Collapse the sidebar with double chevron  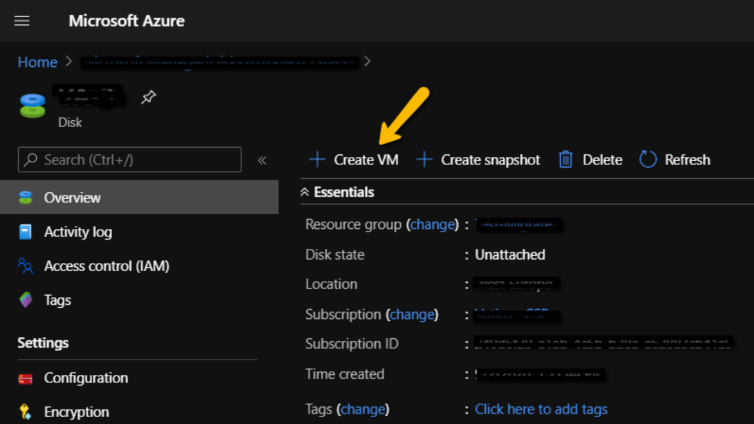click(262, 160)
